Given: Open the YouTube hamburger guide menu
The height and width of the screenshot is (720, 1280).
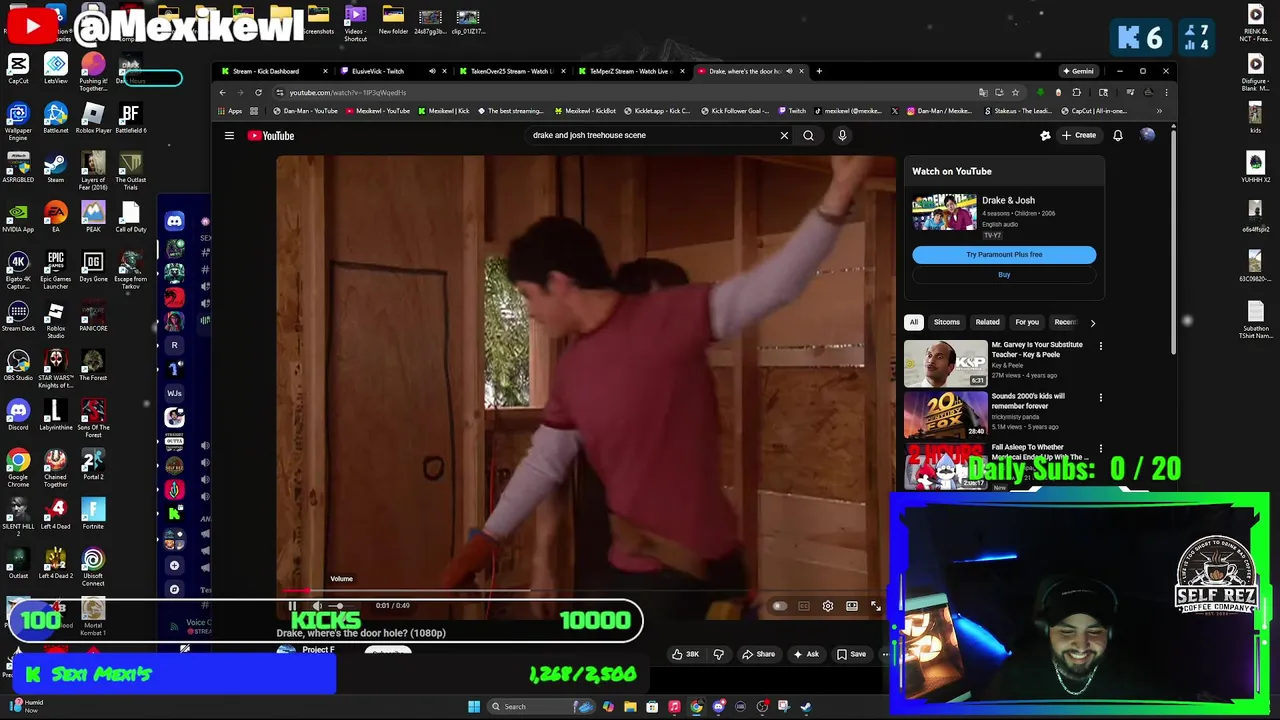Looking at the screenshot, I should 229,135.
